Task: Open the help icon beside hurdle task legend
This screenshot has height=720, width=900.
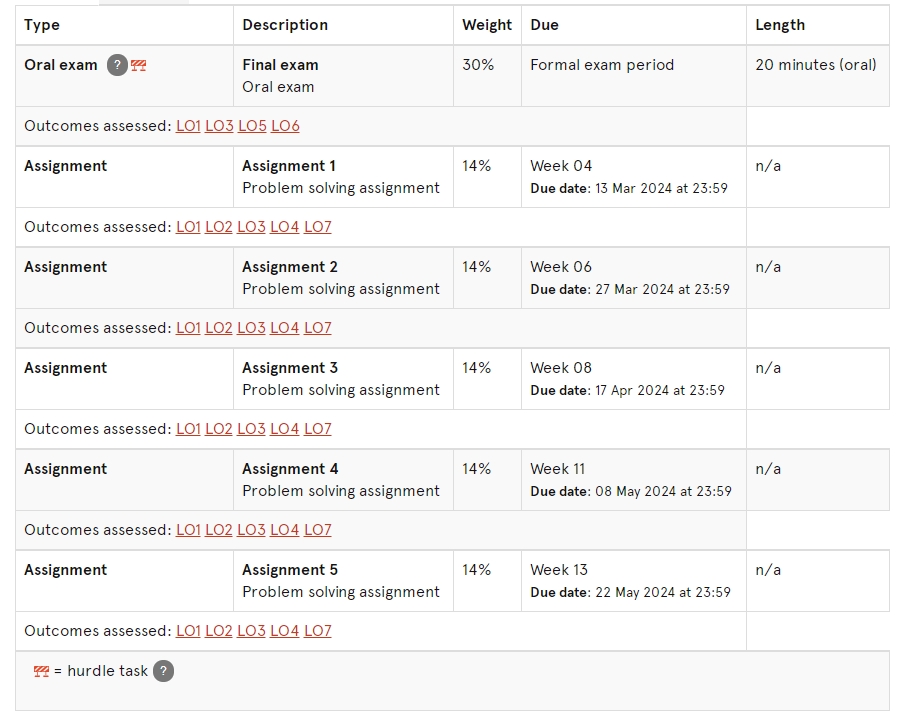Action: click(164, 671)
